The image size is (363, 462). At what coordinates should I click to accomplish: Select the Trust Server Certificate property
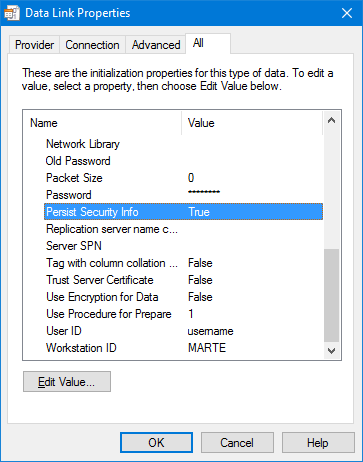coord(183,280)
